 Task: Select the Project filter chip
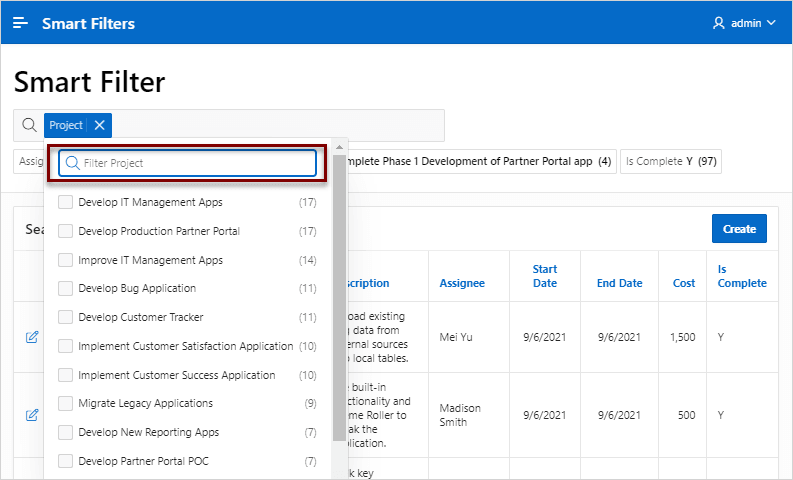click(x=66, y=125)
